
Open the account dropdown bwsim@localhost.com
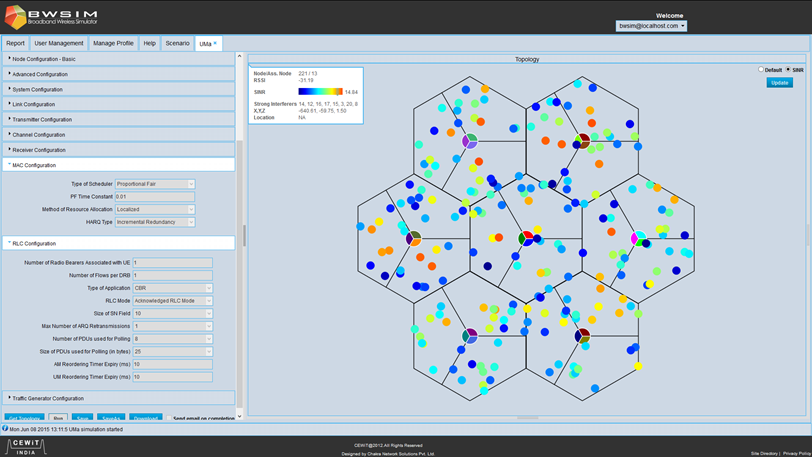[x=651, y=26]
